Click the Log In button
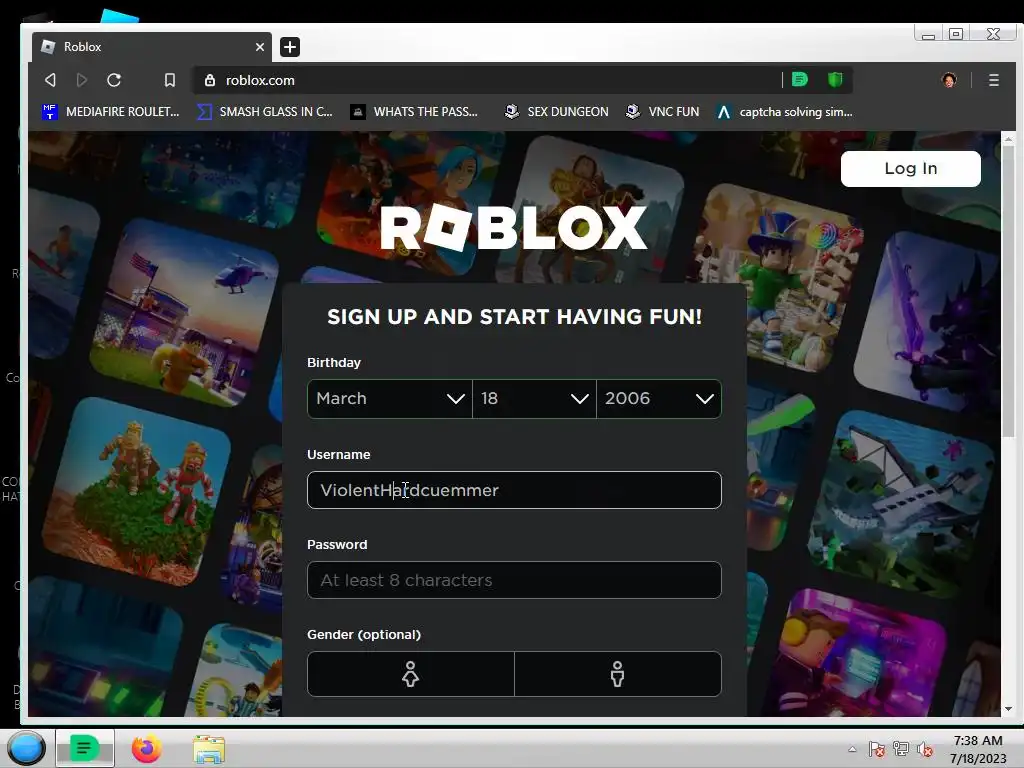This screenshot has height=768, width=1024. [910, 168]
